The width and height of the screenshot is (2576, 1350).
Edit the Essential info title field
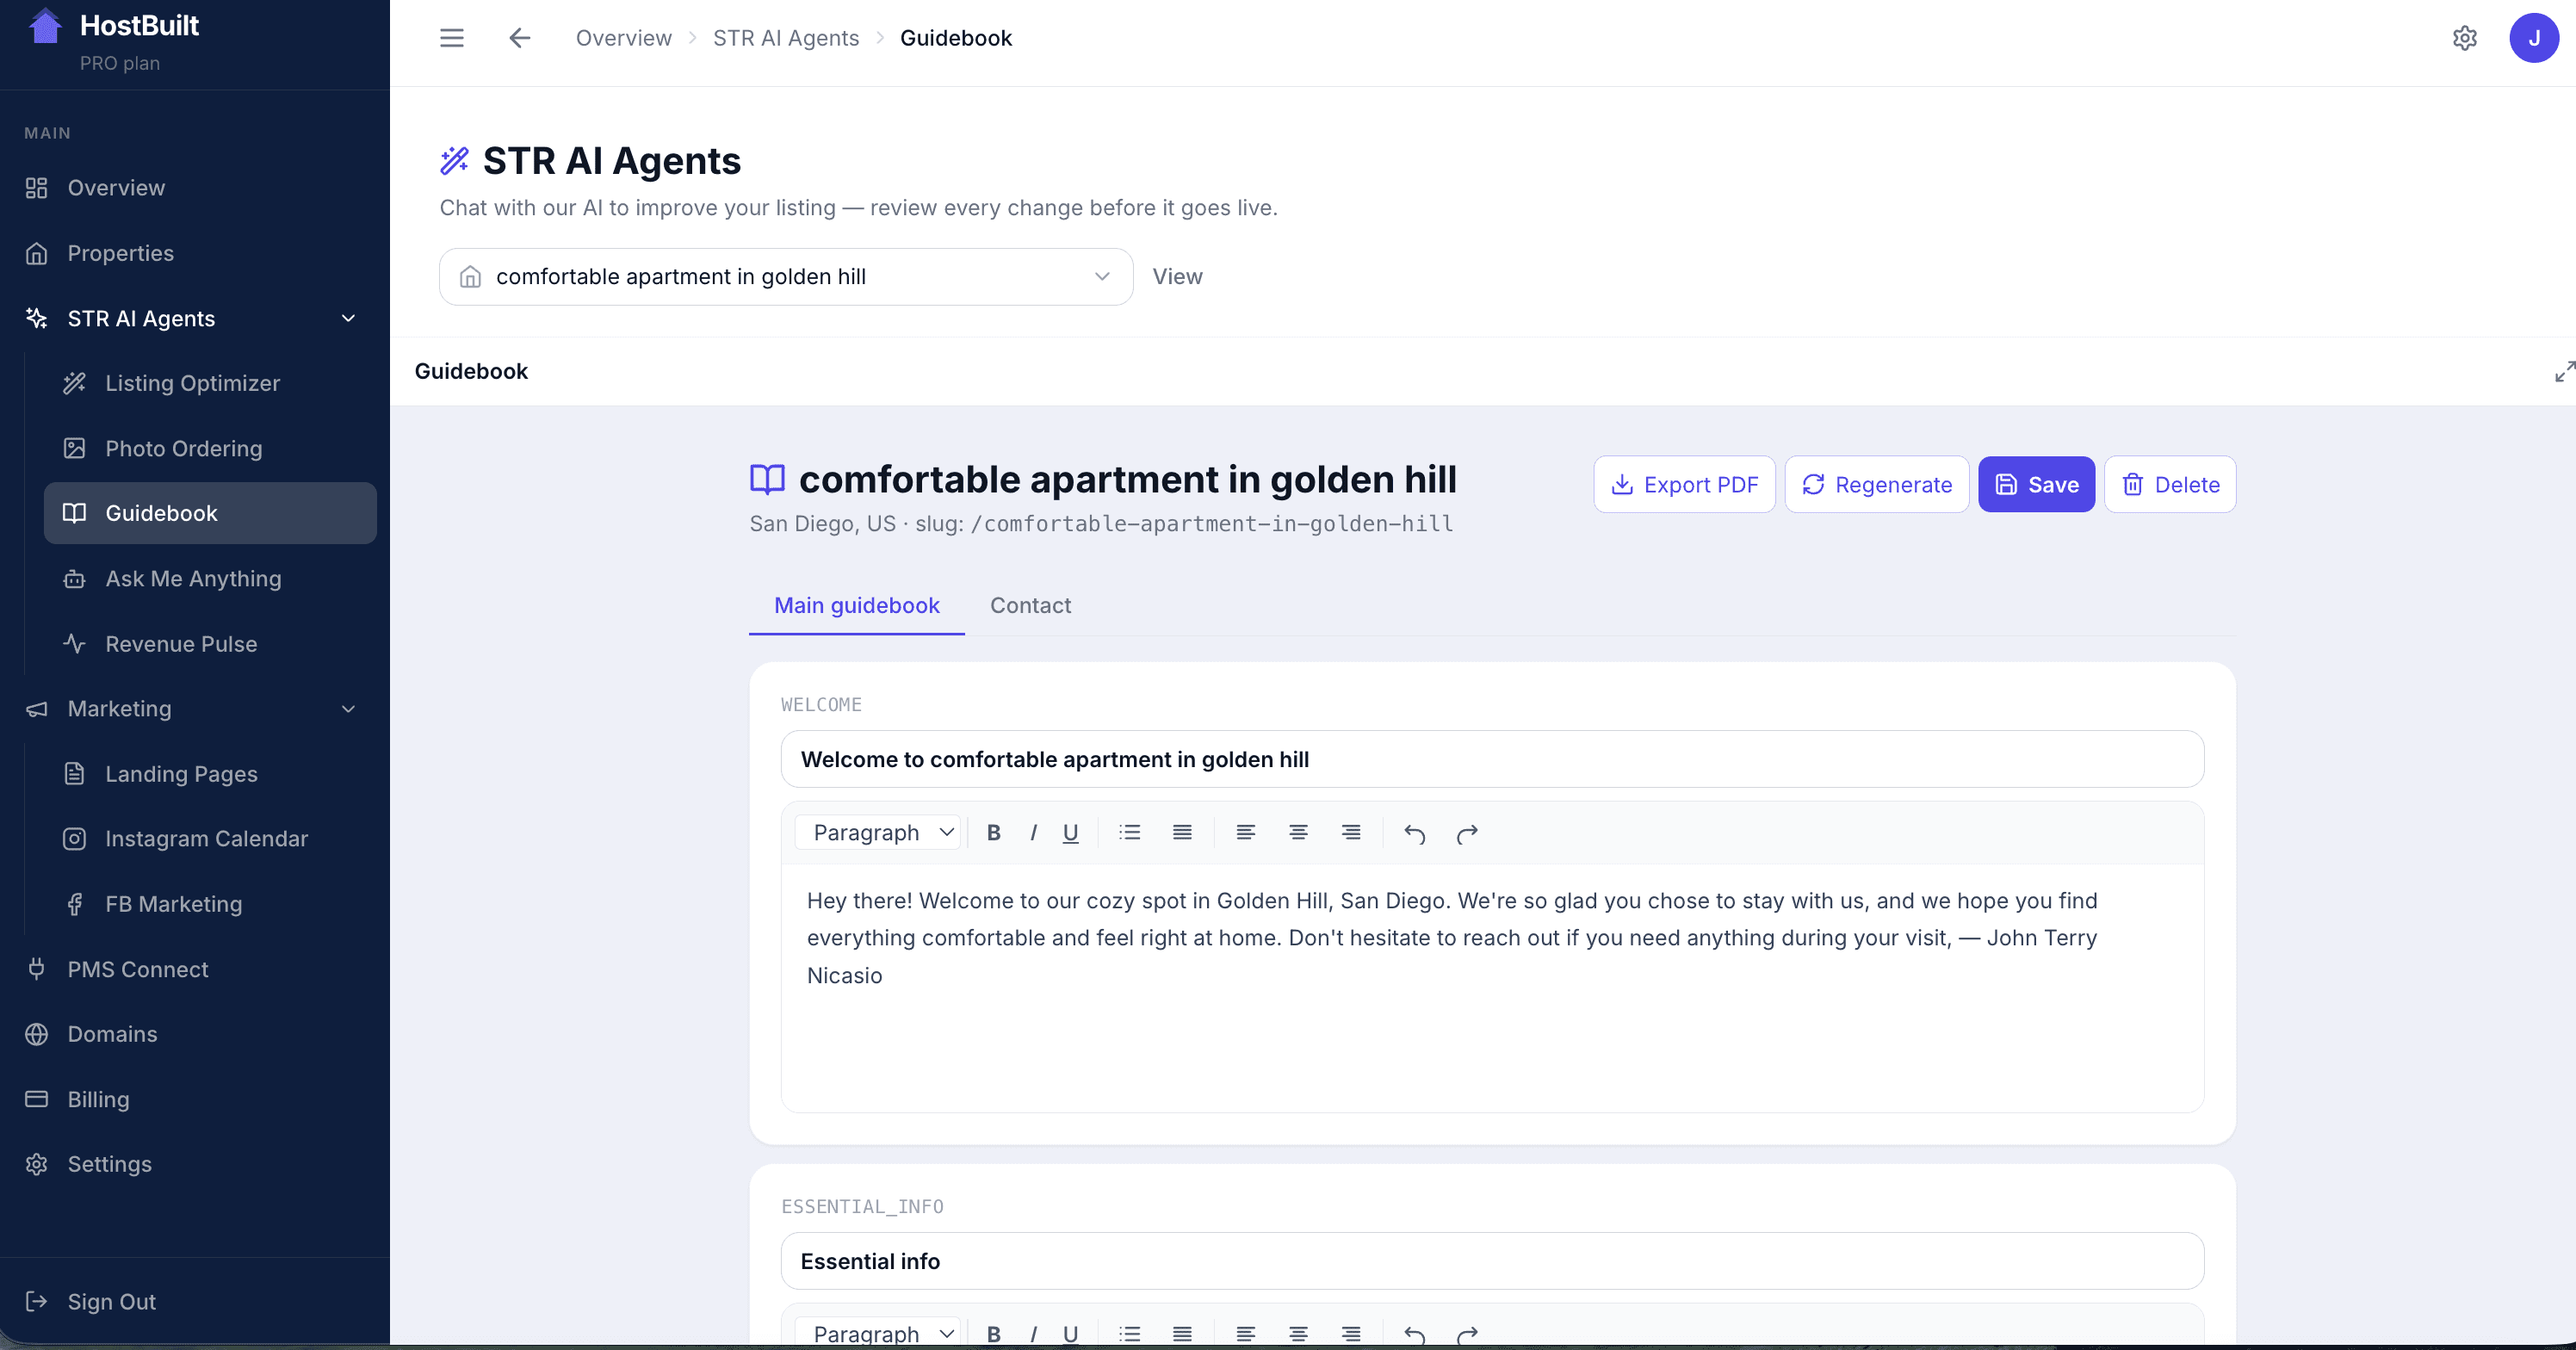[x=1492, y=1261]
